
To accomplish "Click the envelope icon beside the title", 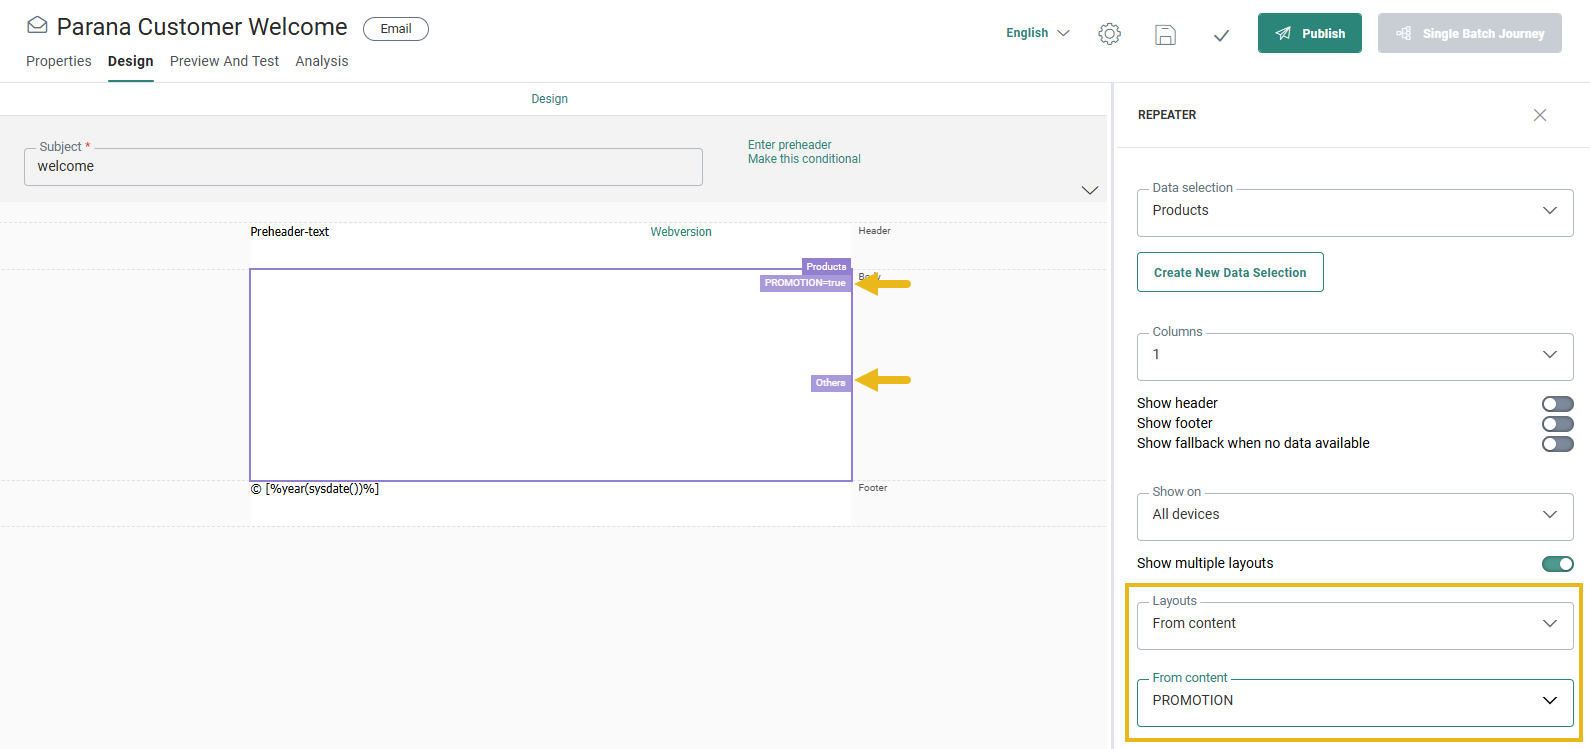I will pos(37,26).
